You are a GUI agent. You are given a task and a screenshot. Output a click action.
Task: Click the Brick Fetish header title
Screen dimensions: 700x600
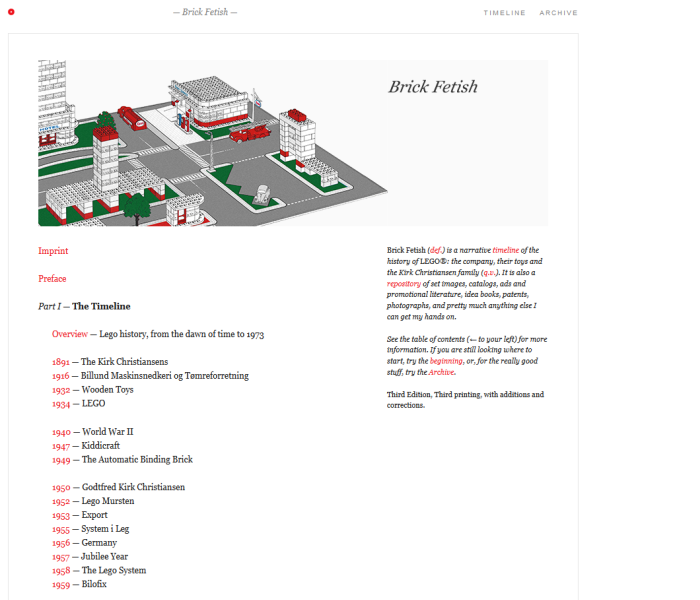coord(205,13)
